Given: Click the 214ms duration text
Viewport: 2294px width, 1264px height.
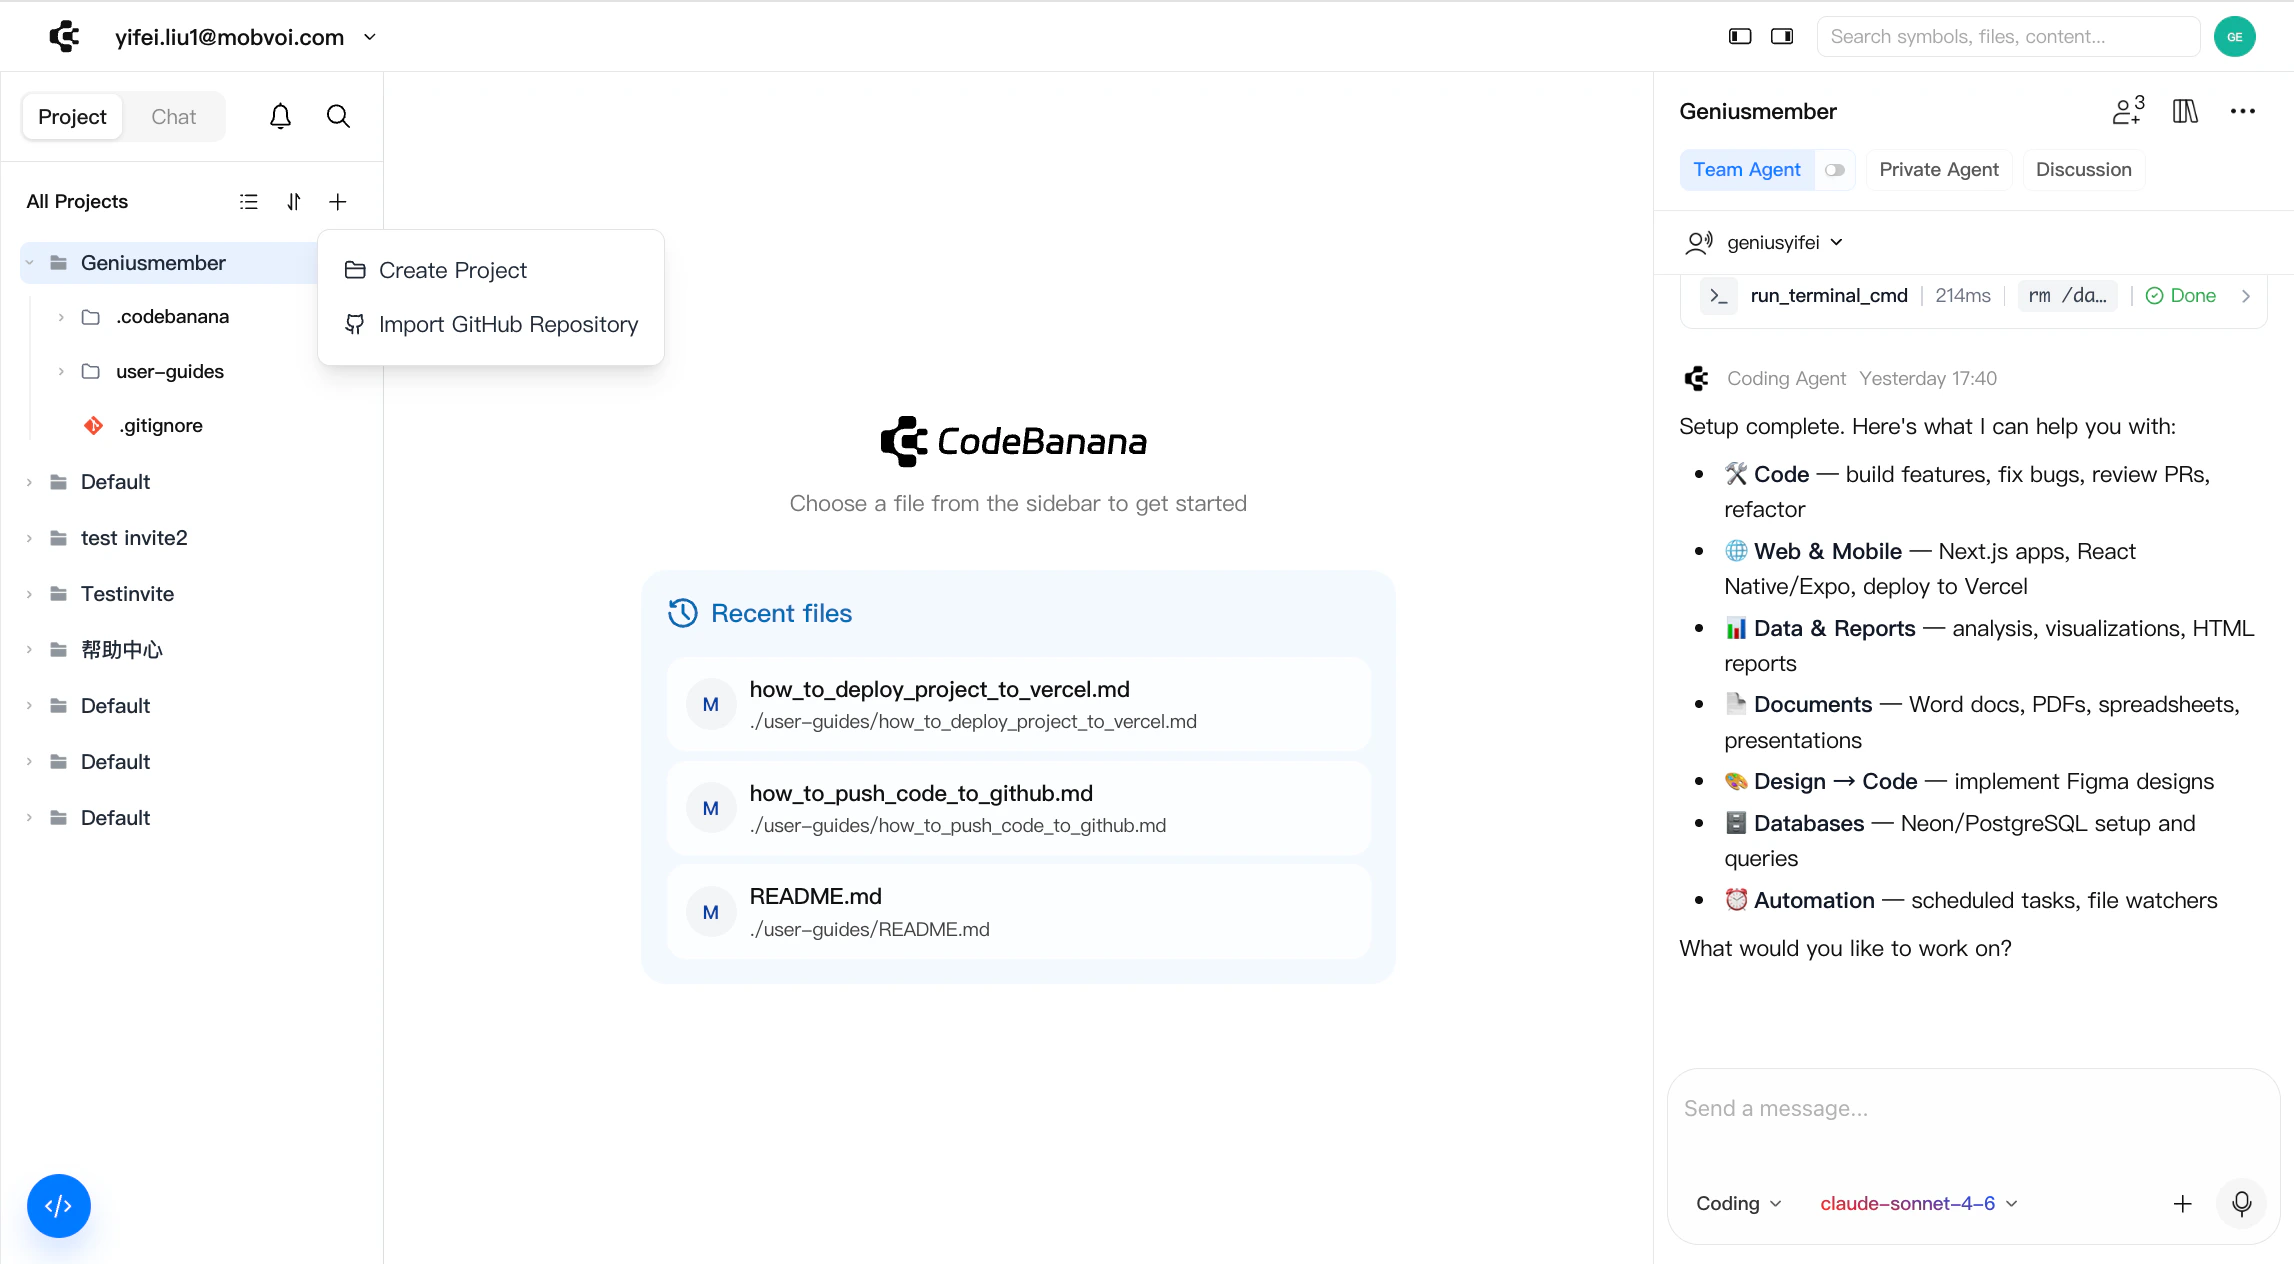Looking at the screenshot, I should [1962, 296].
